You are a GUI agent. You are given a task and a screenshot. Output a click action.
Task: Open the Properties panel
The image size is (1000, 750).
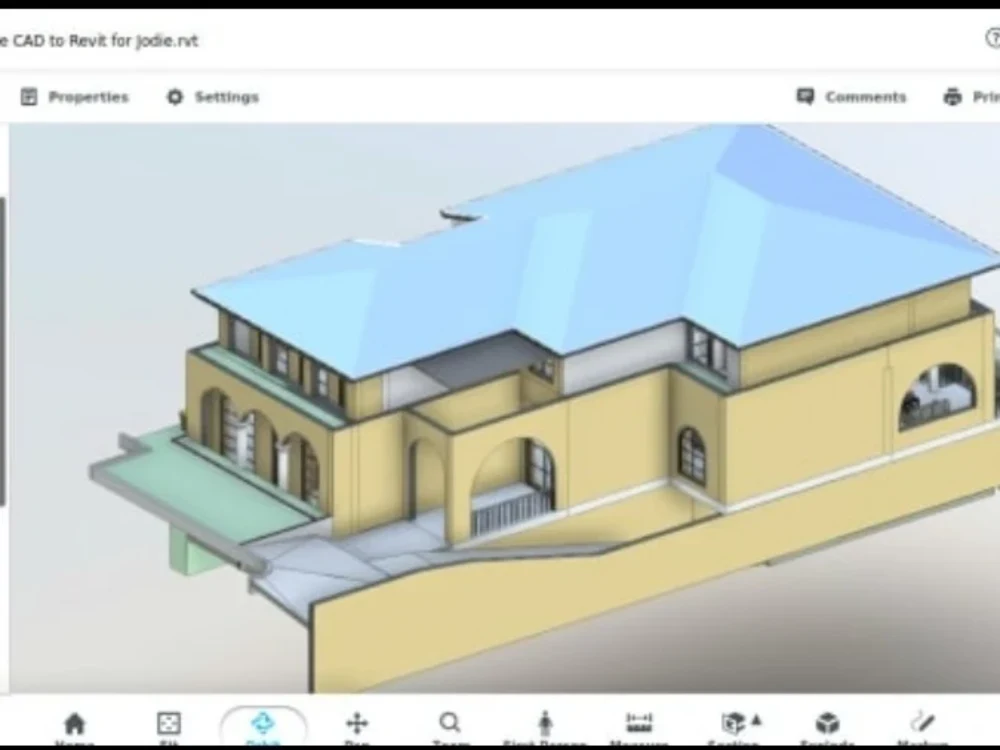pos(88,97)
